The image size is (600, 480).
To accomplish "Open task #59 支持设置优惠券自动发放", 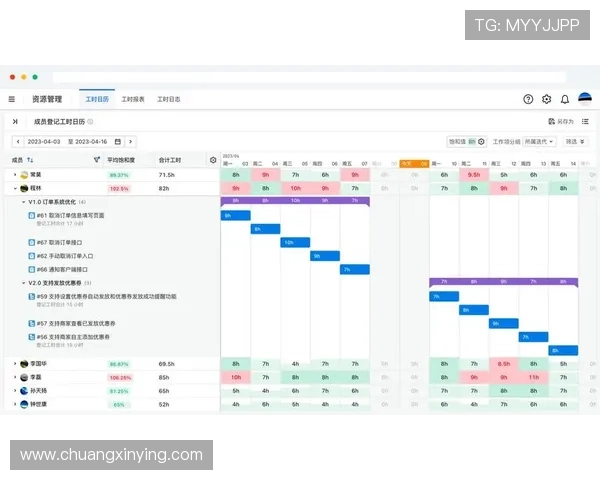I will (106, 296).
